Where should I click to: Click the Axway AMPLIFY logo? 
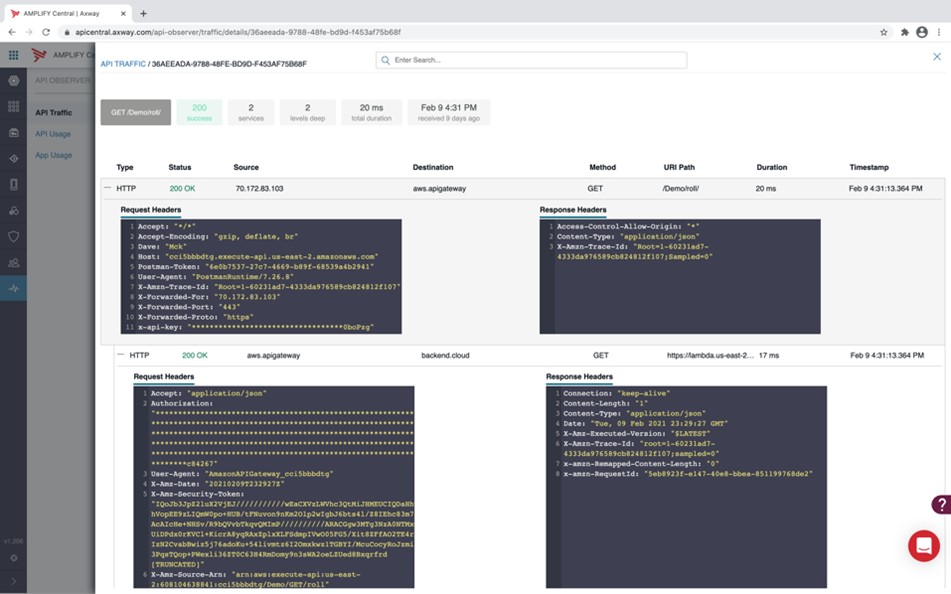click(x=39, y=55)
